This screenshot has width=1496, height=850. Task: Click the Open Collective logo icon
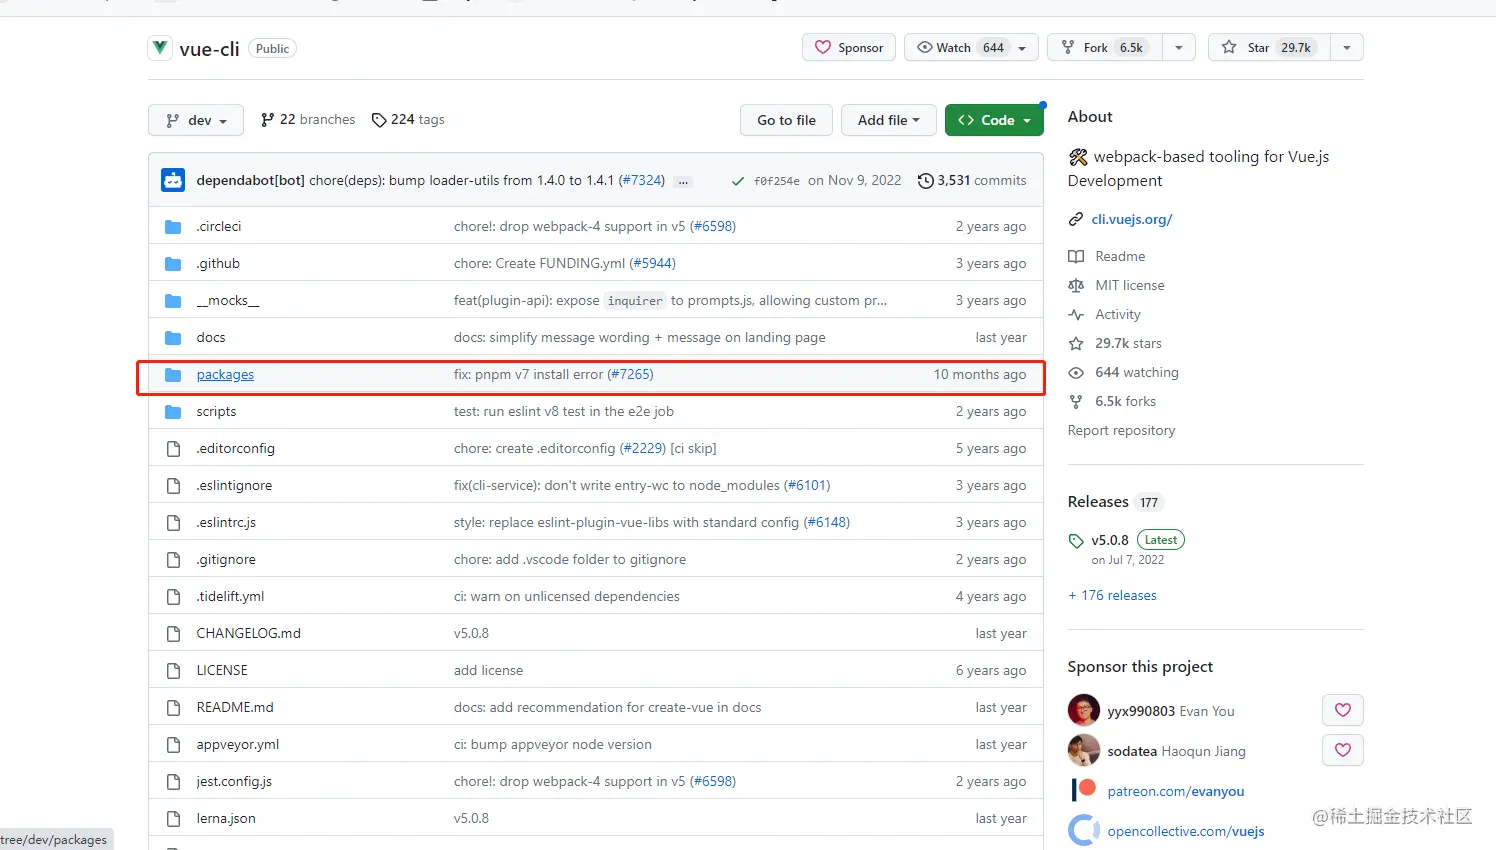point(1084,830)
